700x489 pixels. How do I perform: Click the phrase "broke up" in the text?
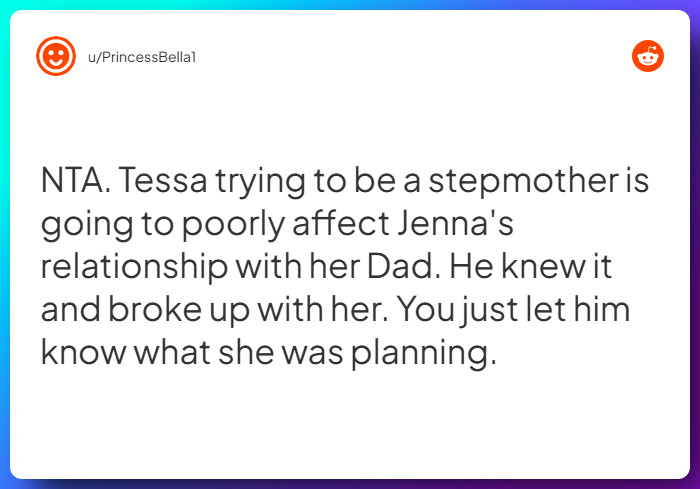tap(188, 312)
